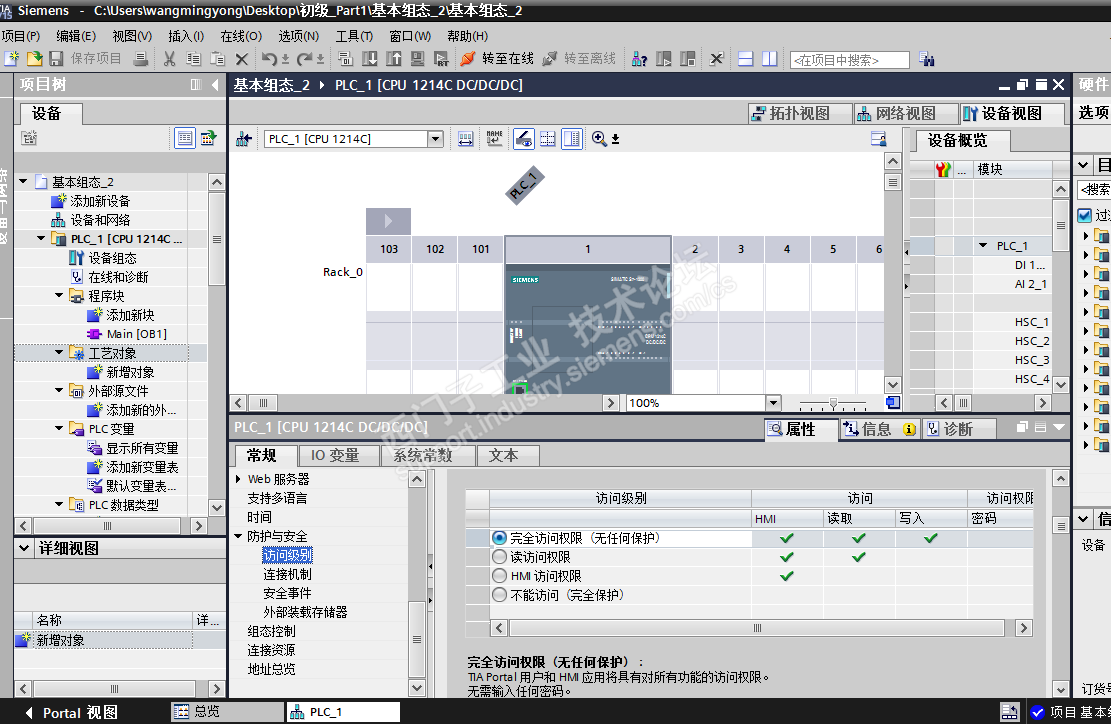Start runtime with the RT toolbar icon

coord(441,59)
